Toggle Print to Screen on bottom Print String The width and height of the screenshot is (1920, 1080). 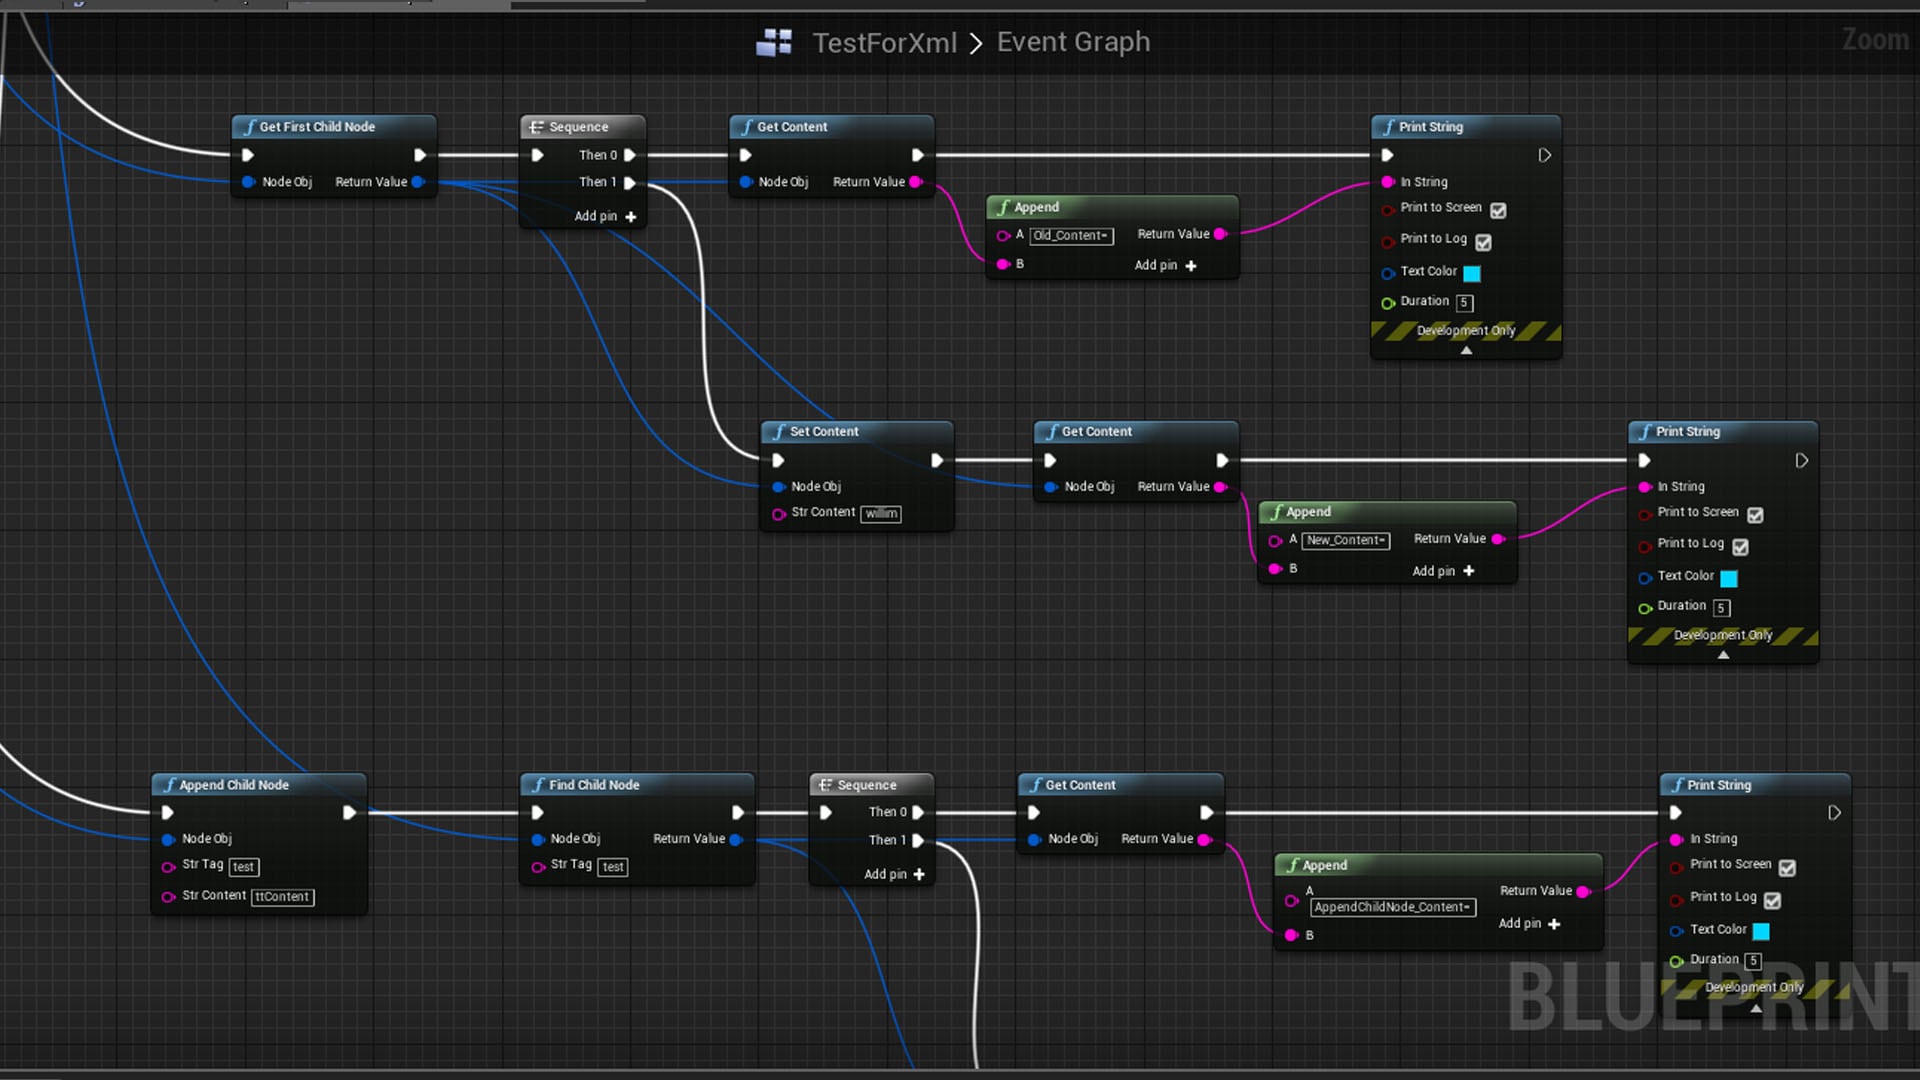point(1787,867)
